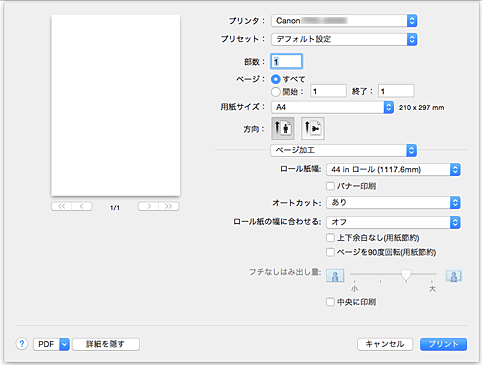Screen dimensions: 482x365
Task: Open the ロール紙幅 44 in dropdown
Action: (x=393, y=169)
